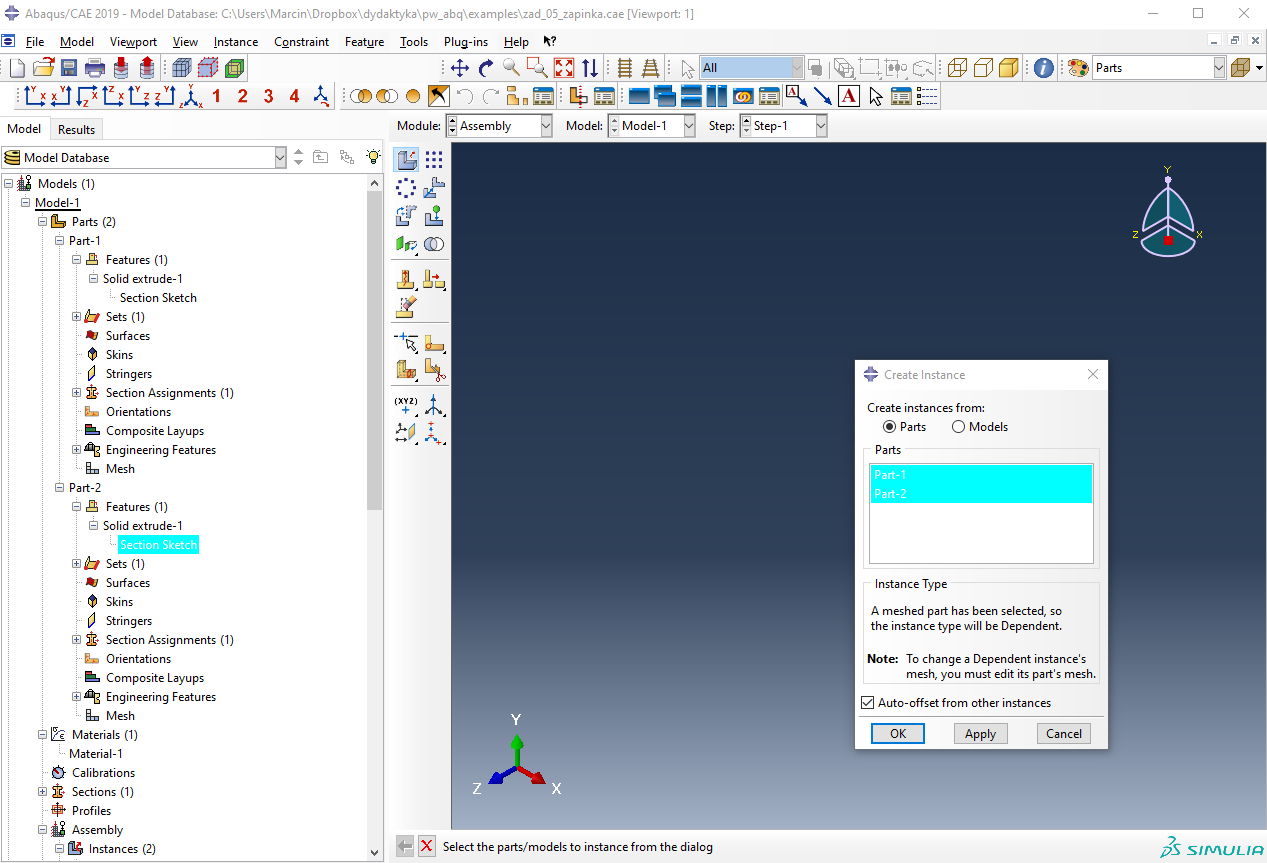This screenshot has width=1267, height=863.
Task: Click the Apply button
Action: pos(980,734)
